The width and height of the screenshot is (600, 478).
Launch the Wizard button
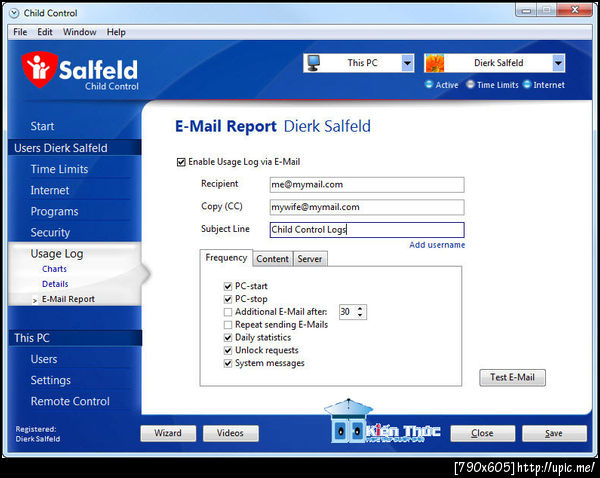pyautogui.click(x=168, y=433)
